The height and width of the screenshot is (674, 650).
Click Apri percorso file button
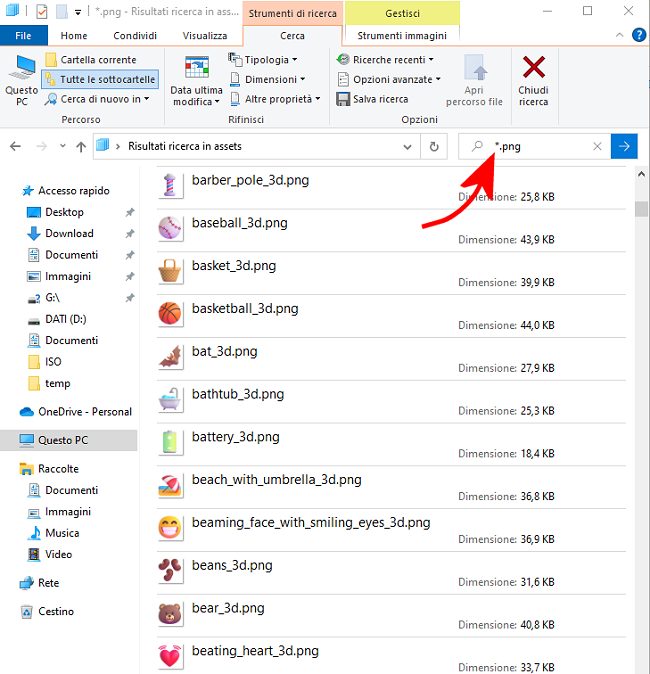(474, 81)
